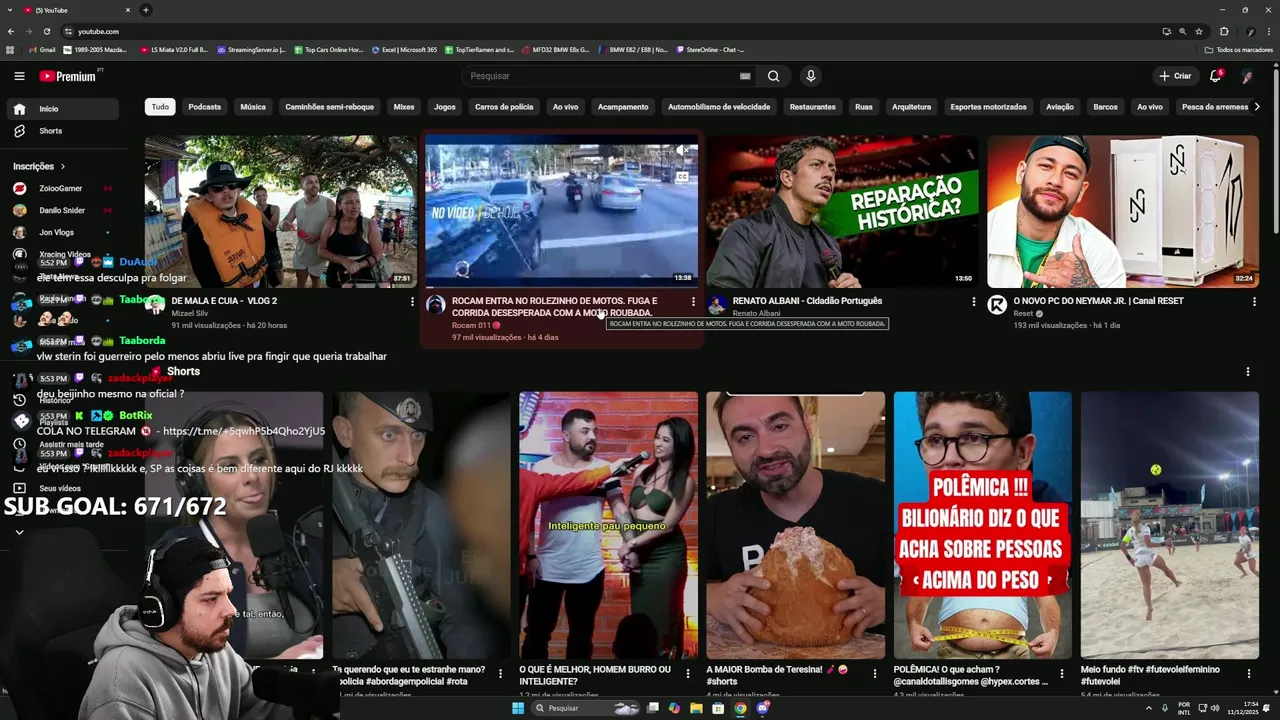Select the Aviação filter chip
The image size is (1280, 720).
pos(1060,107)
